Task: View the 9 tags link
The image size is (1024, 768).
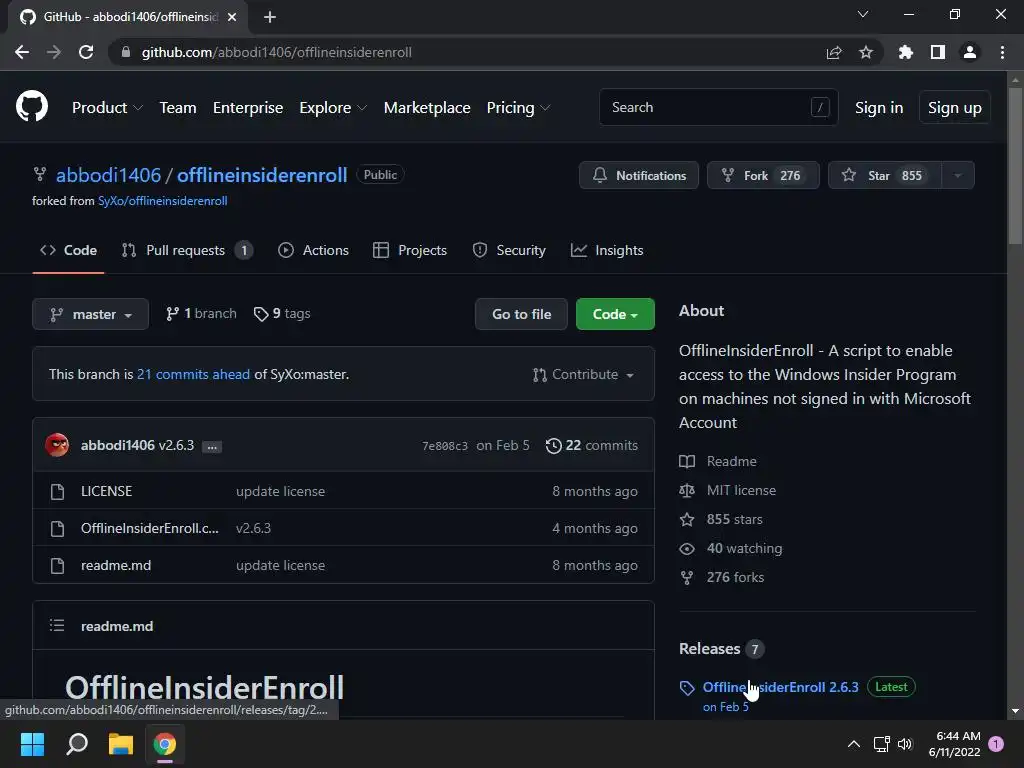Action: (282, 314)
